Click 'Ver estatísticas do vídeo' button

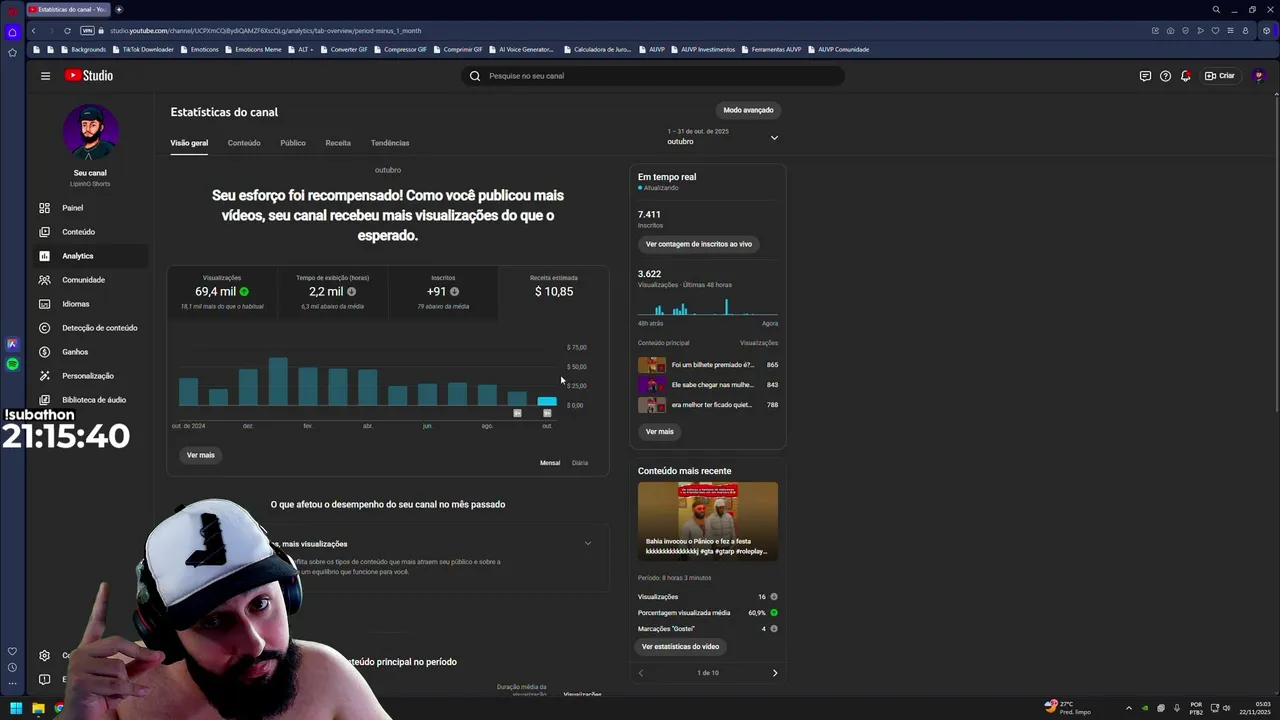[680, 647]
